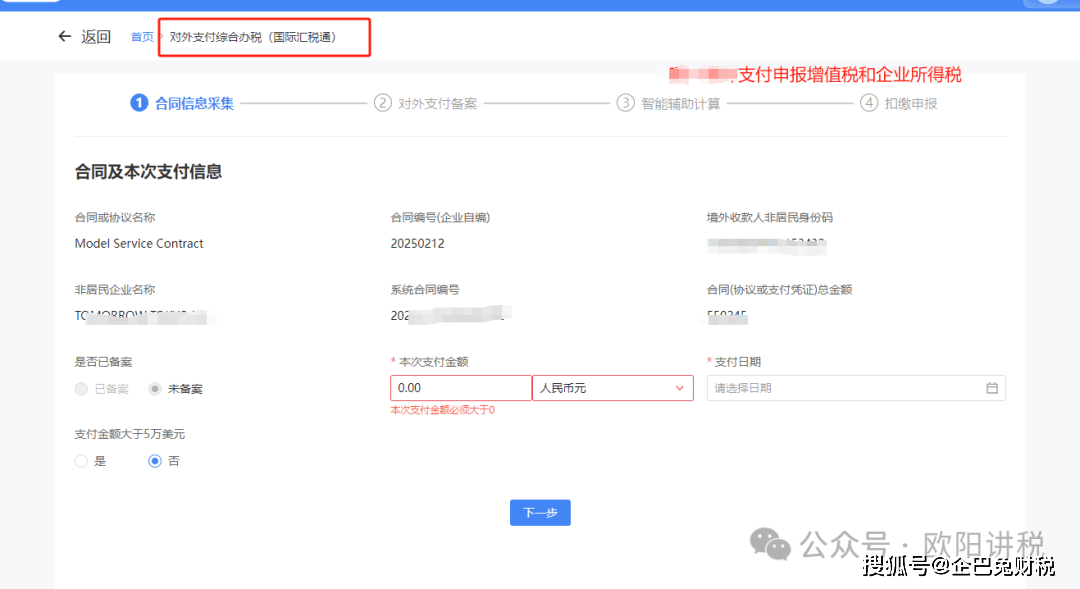
Task: Choose 否 for 支付金额大于5万美元
Action: 155,461
